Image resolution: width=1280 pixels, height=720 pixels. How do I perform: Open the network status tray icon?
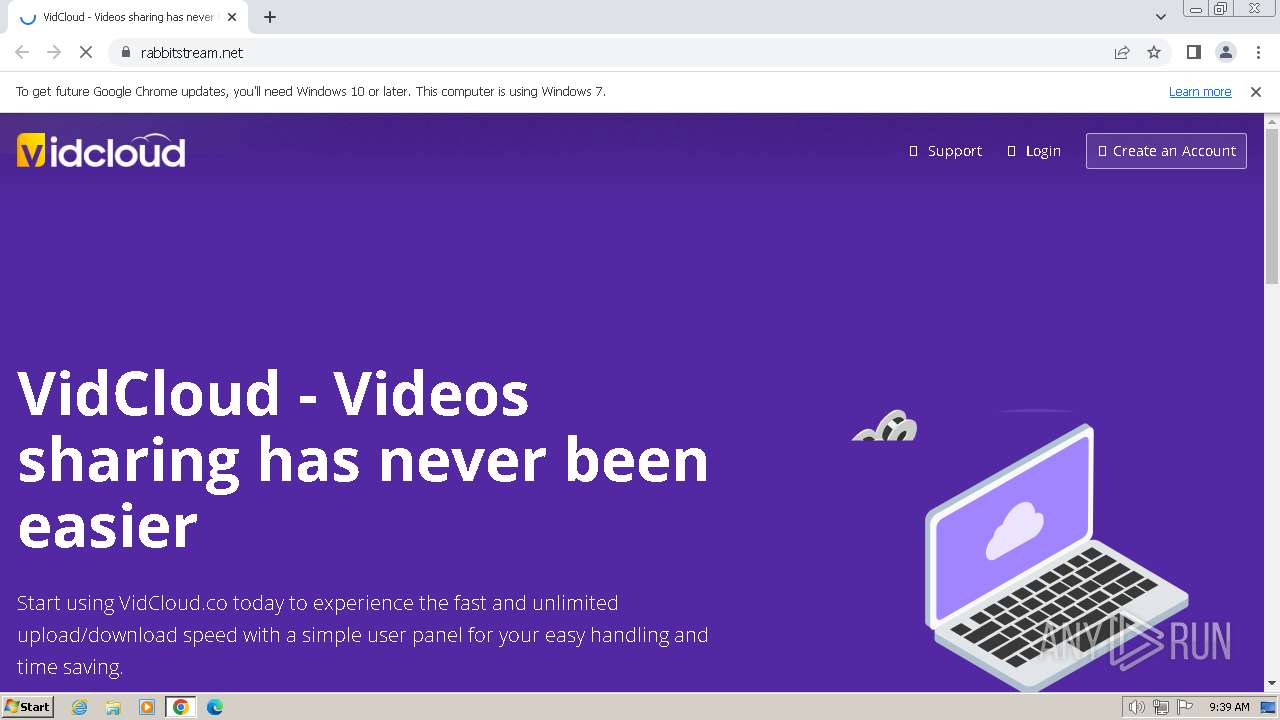click(x=1161, y=707)
